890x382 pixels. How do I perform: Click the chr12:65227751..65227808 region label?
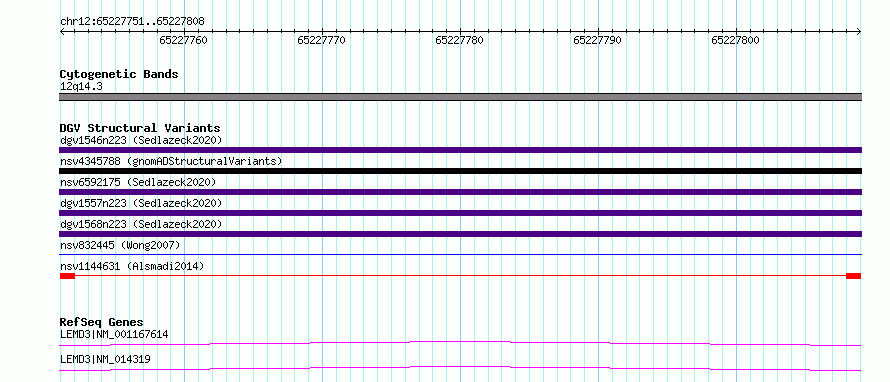[132, 22]
